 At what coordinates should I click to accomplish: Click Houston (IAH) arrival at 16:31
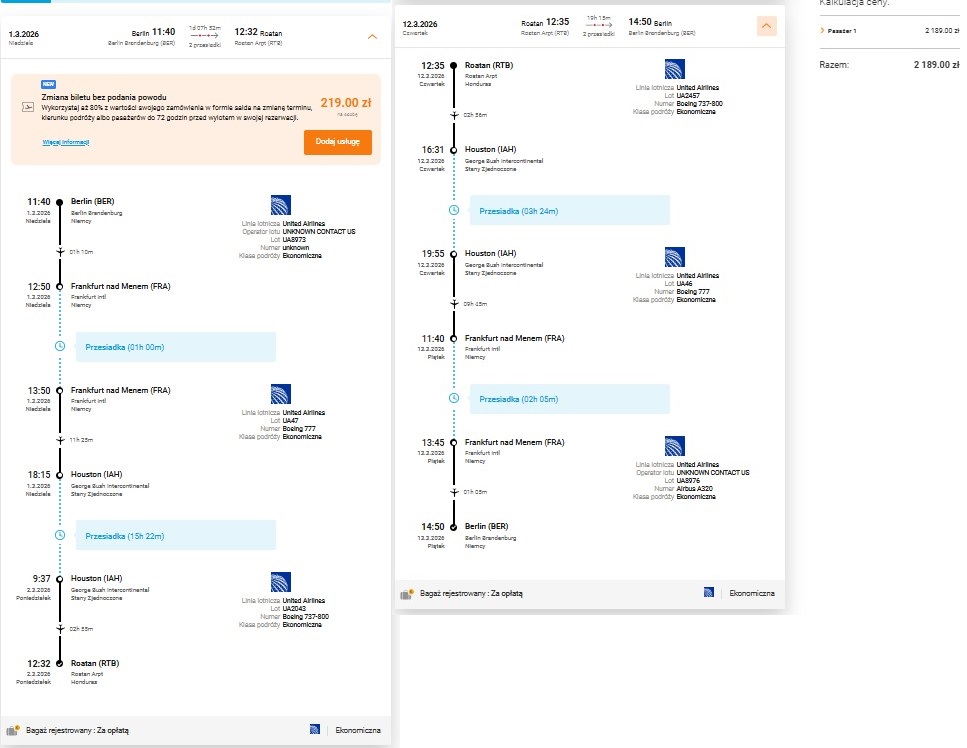click(491, 150)
